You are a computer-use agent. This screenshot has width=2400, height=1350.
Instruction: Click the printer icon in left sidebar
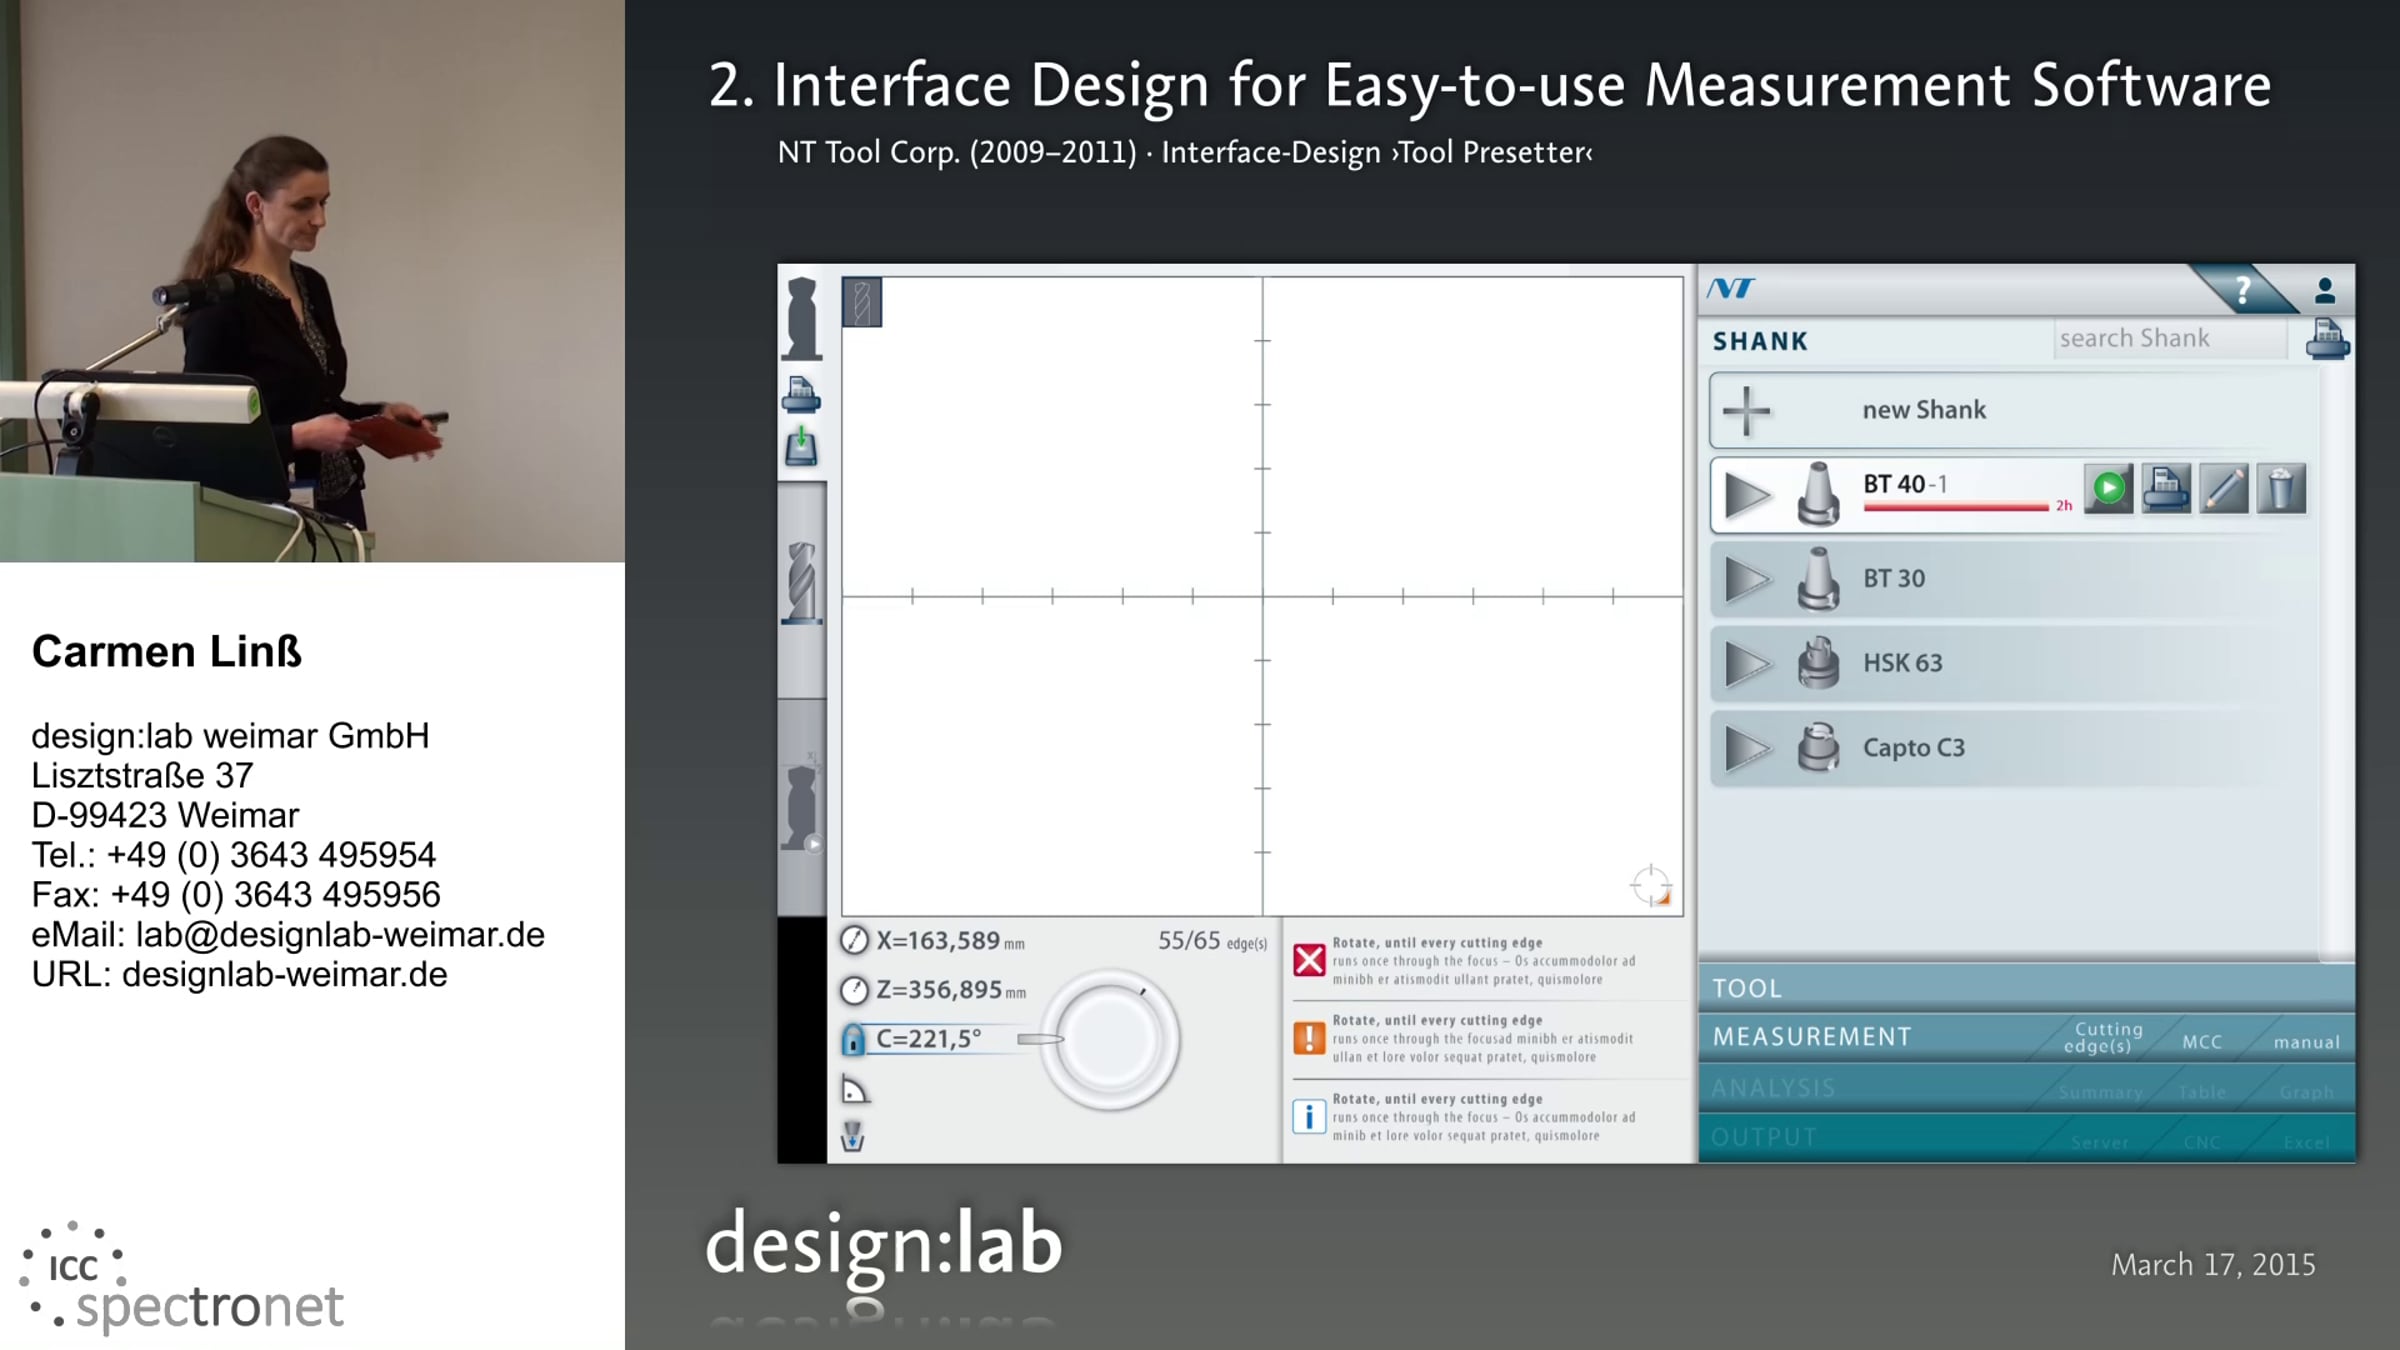pyautogui.click(x=801, y=396)
